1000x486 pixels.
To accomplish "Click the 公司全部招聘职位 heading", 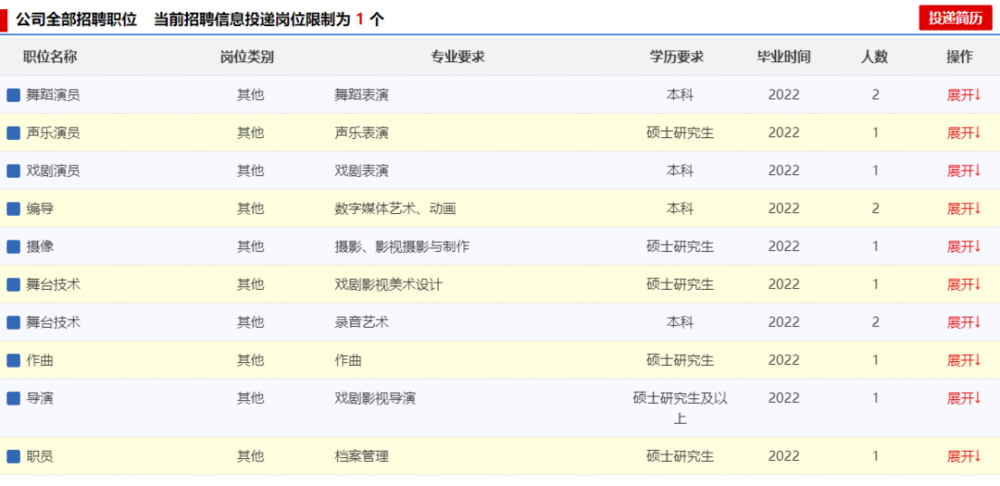I will (77, 19).
